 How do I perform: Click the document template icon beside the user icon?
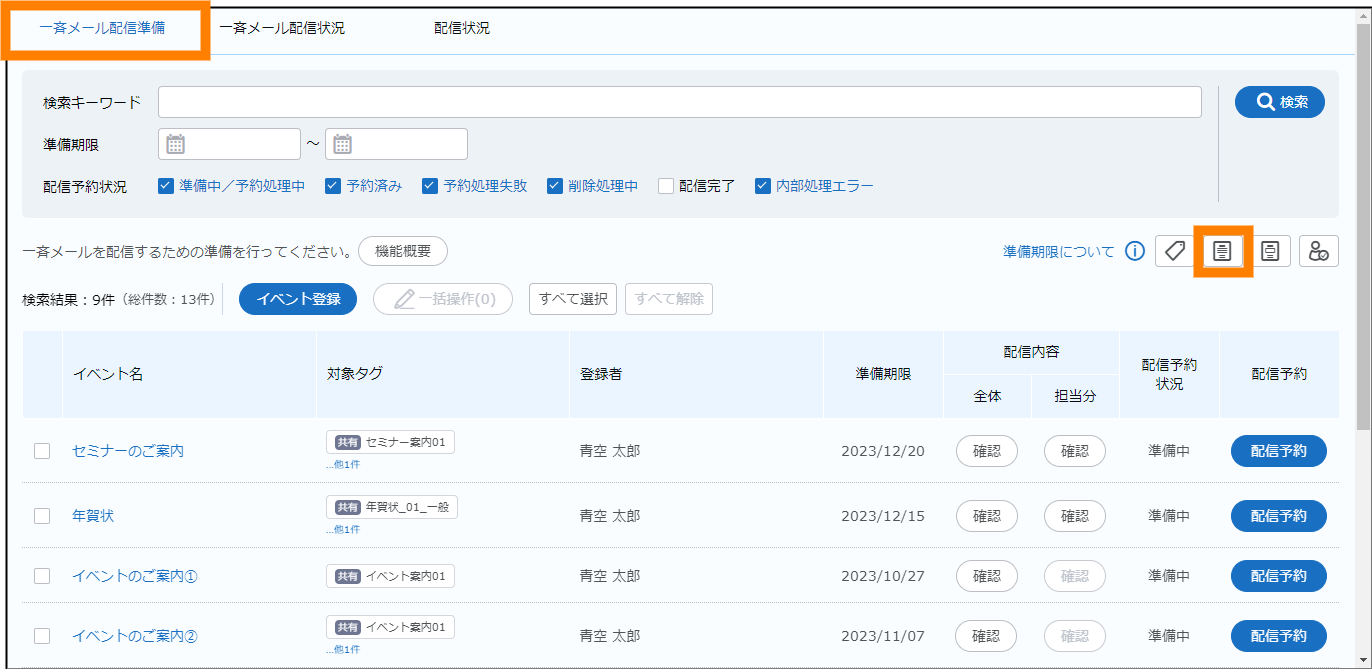tap(1270, 251)
